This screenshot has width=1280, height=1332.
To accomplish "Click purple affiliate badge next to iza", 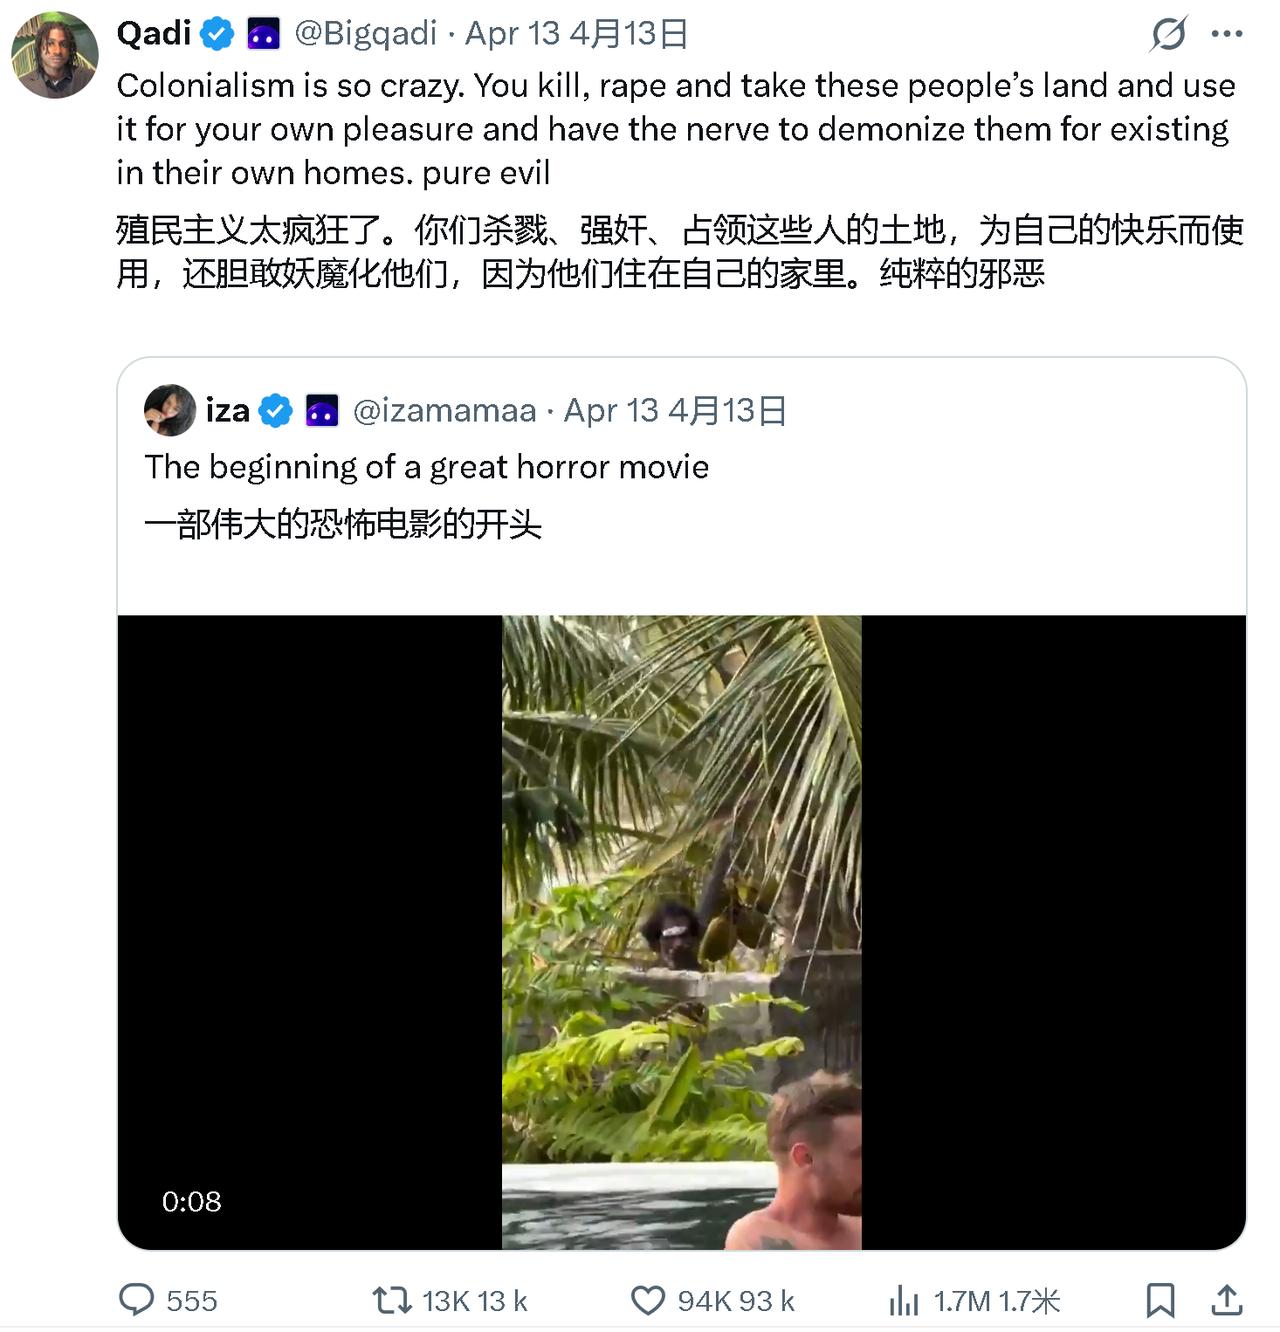I will [322, 411].
